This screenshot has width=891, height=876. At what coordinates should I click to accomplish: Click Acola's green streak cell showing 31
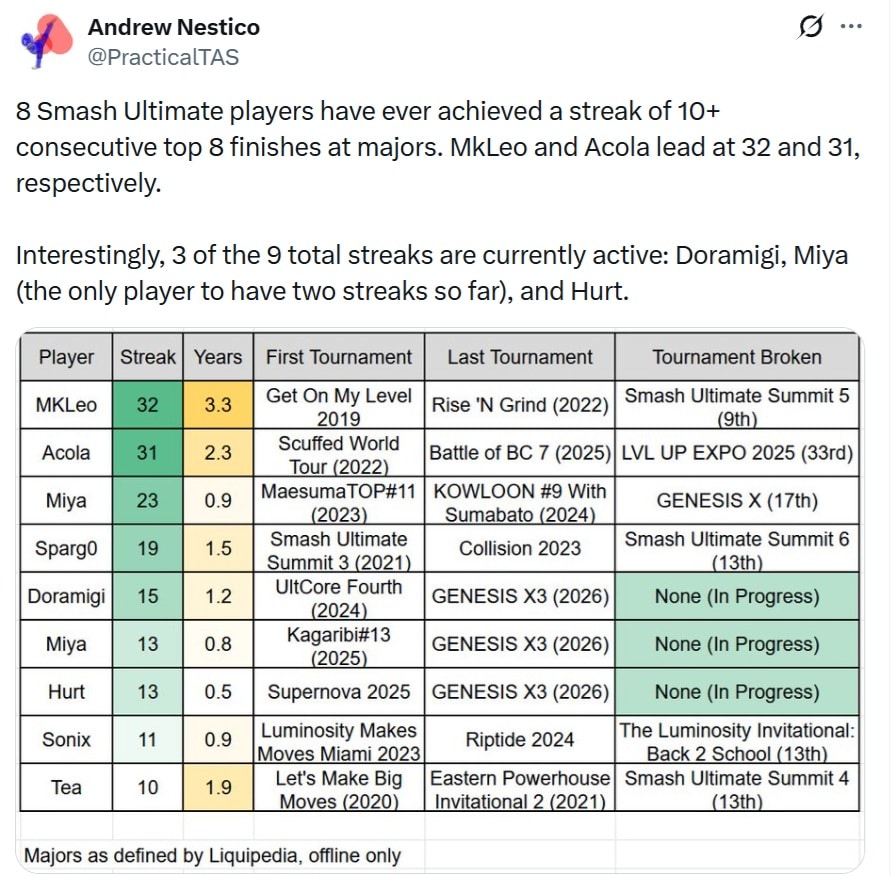148,453
